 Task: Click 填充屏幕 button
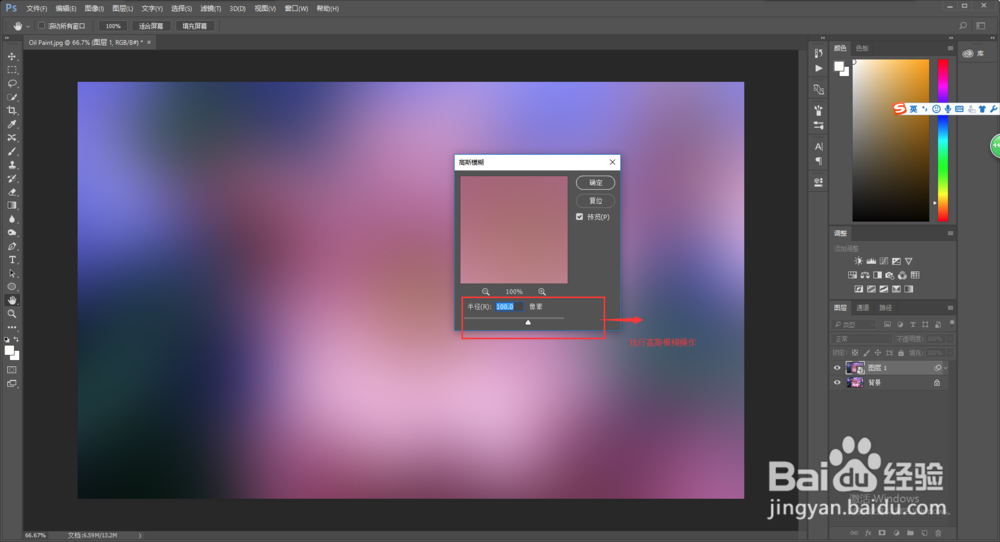(195, 26)
